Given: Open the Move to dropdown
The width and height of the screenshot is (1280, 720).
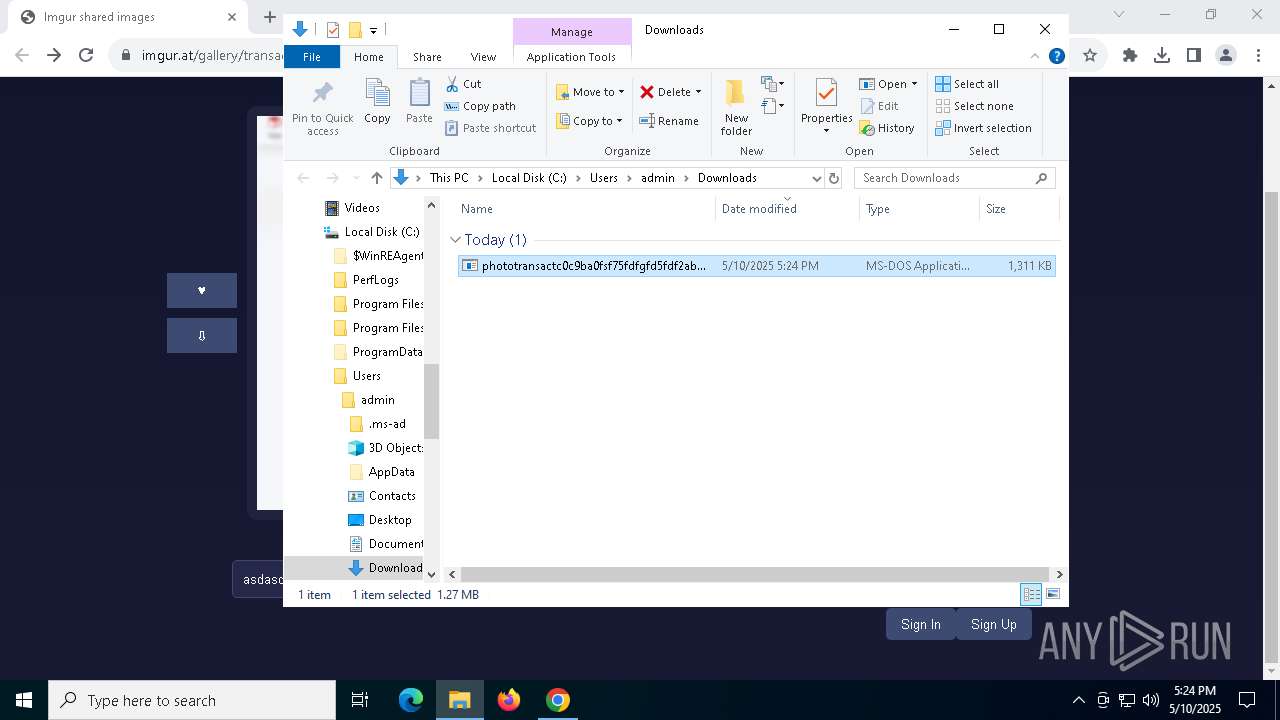Looking at the screenshot, I should 590,92.
